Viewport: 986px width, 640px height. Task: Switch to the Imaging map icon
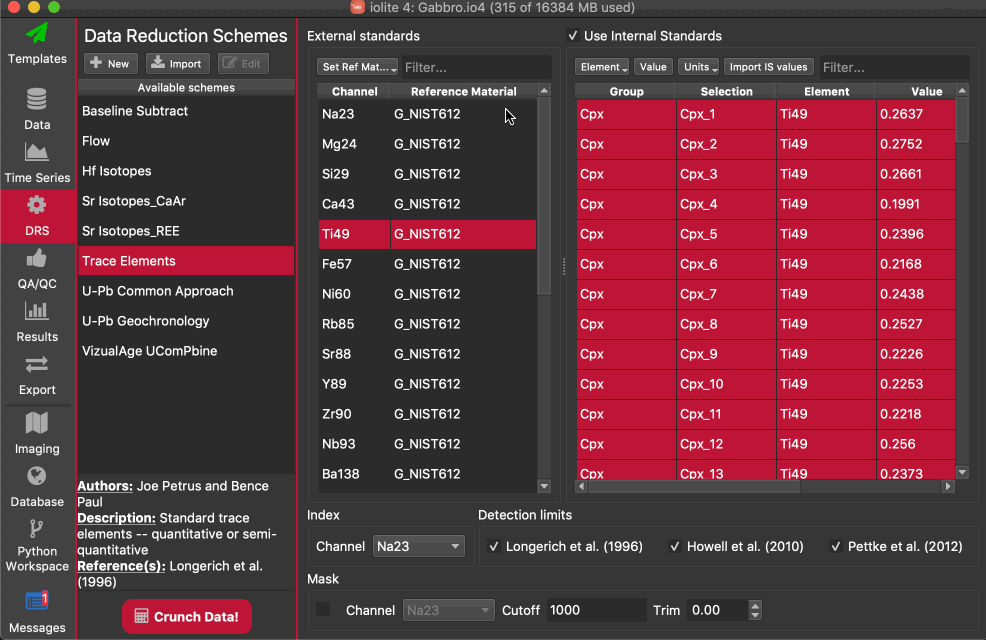point(37,423)
